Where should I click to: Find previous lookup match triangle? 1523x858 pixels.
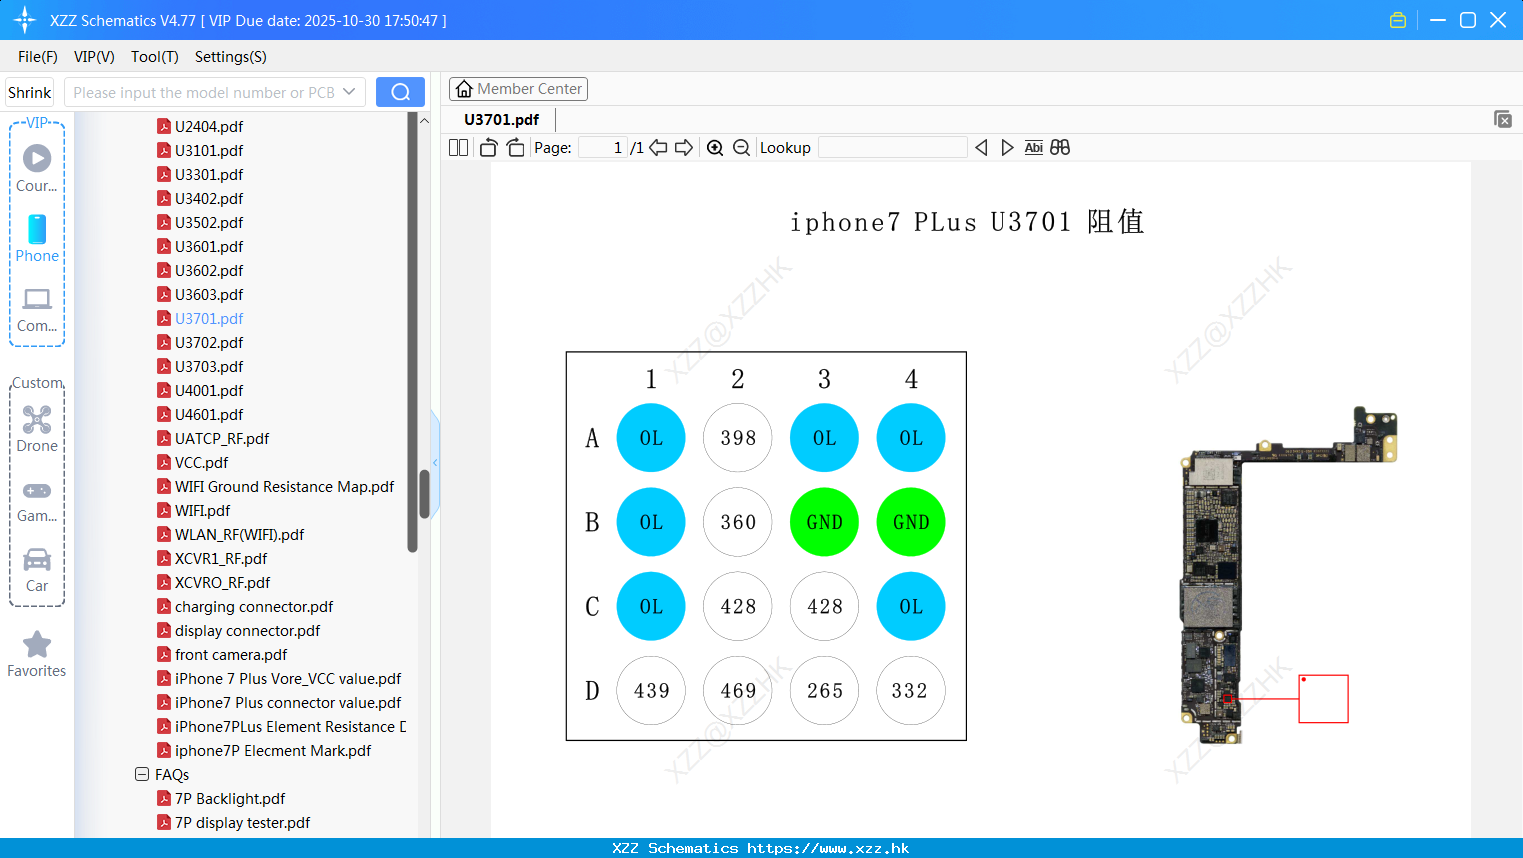pos(981,147)
